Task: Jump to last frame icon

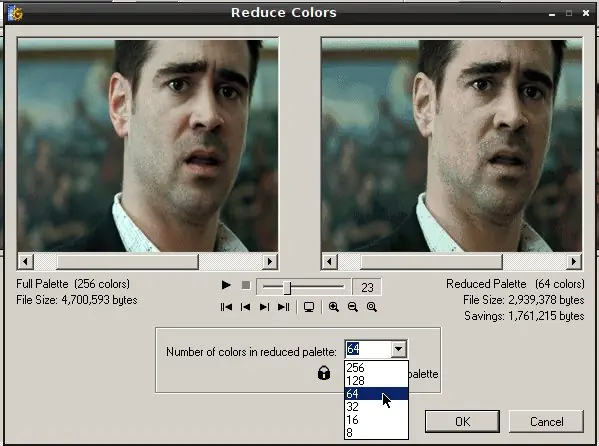Action: tap(283, 307)
